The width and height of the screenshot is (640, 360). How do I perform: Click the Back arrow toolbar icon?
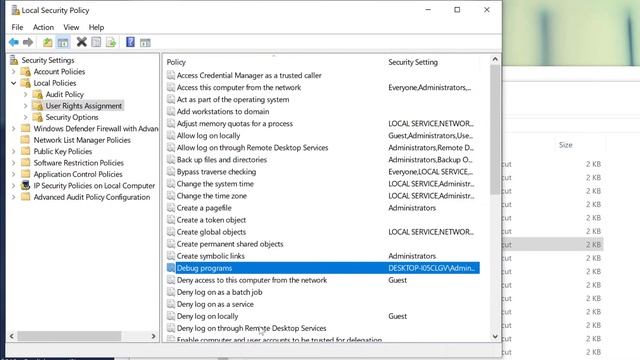13,42
